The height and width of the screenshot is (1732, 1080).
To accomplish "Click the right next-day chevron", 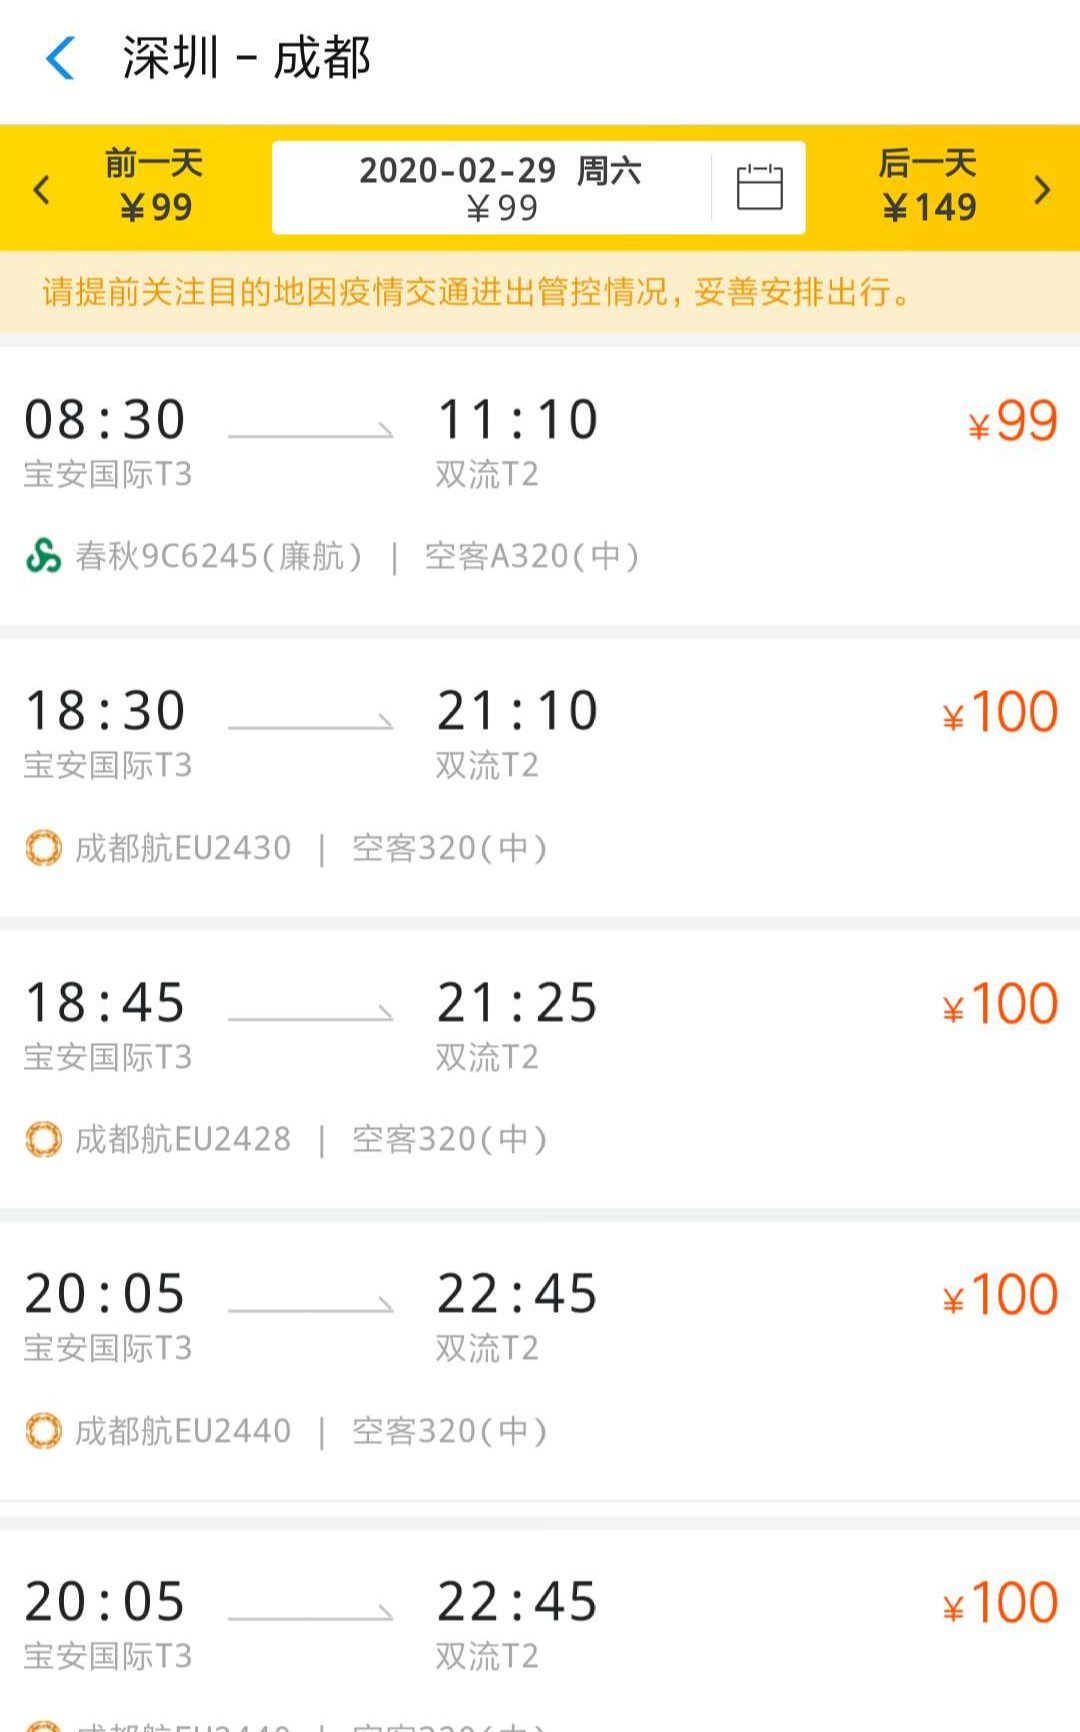I will [x=1042, y=188].
